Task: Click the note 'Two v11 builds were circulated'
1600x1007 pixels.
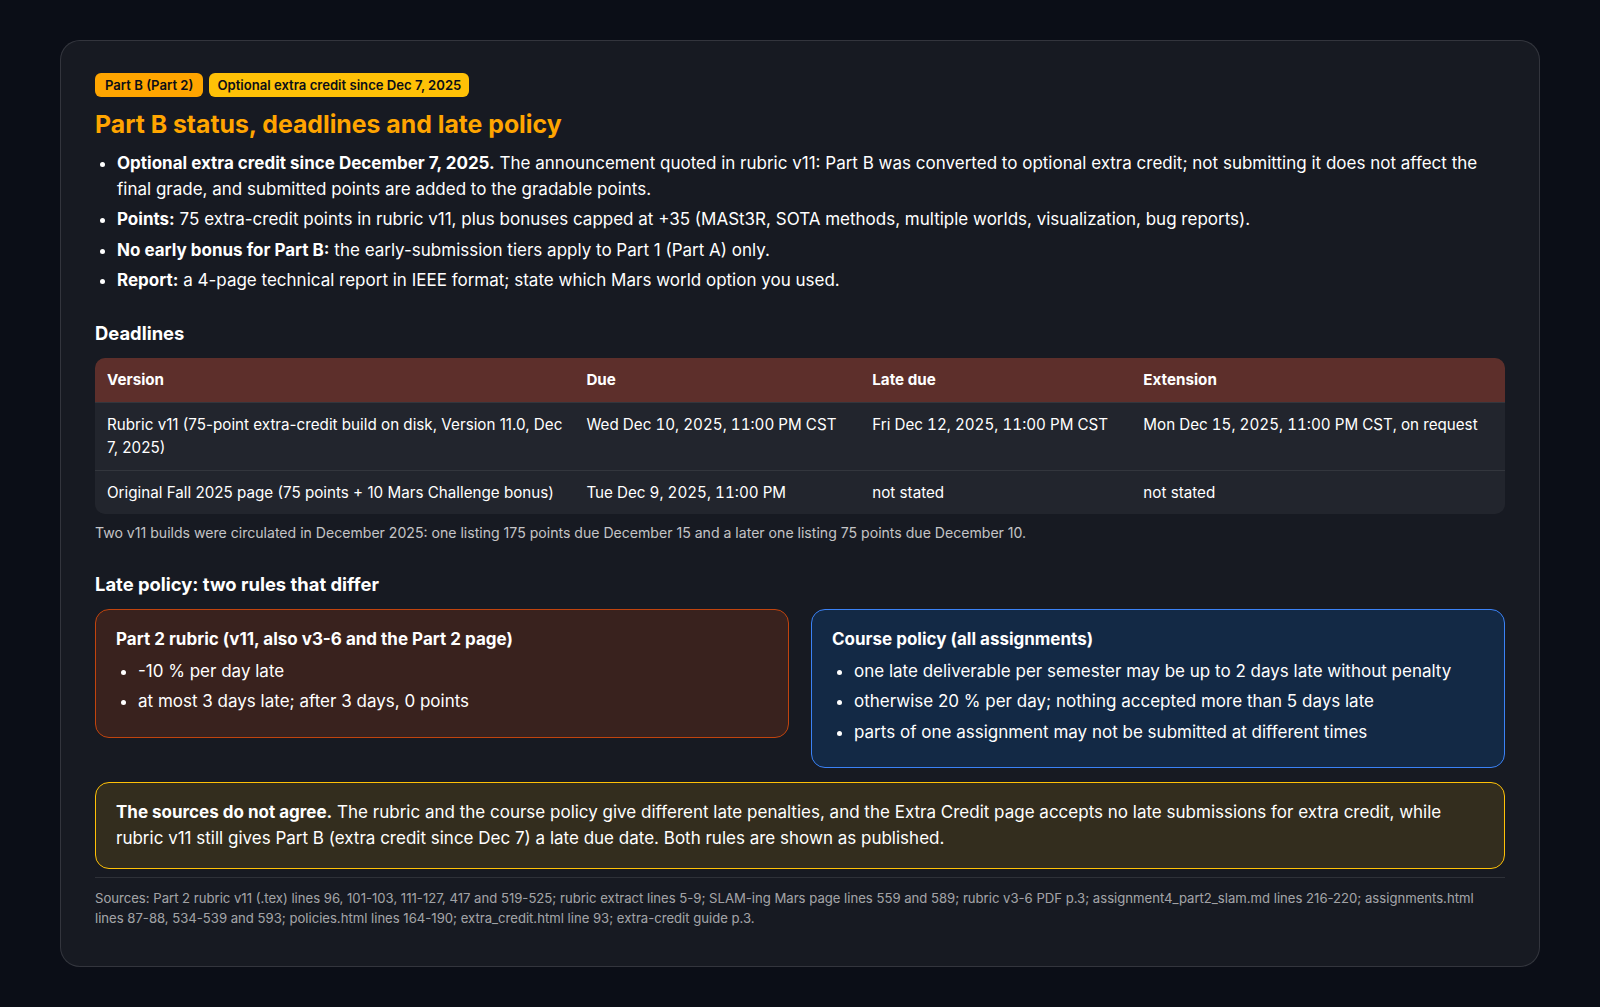Action: pyautogui.click(x=560, y=533)
